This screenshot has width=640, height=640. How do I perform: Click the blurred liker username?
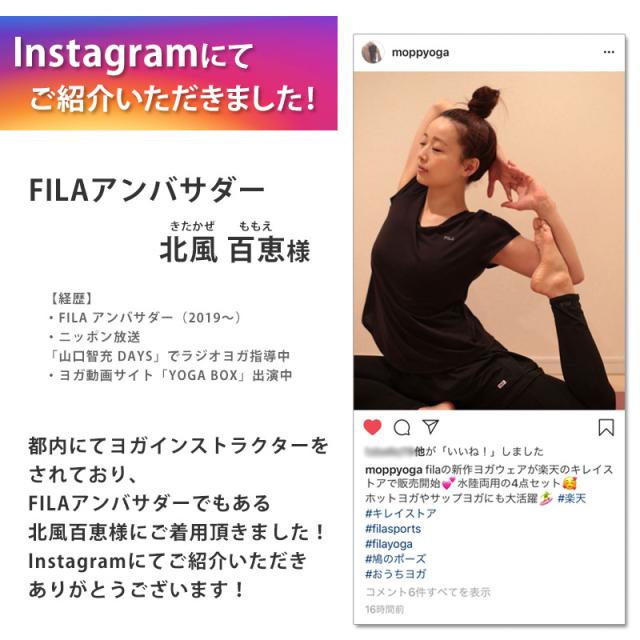[389, 451]
